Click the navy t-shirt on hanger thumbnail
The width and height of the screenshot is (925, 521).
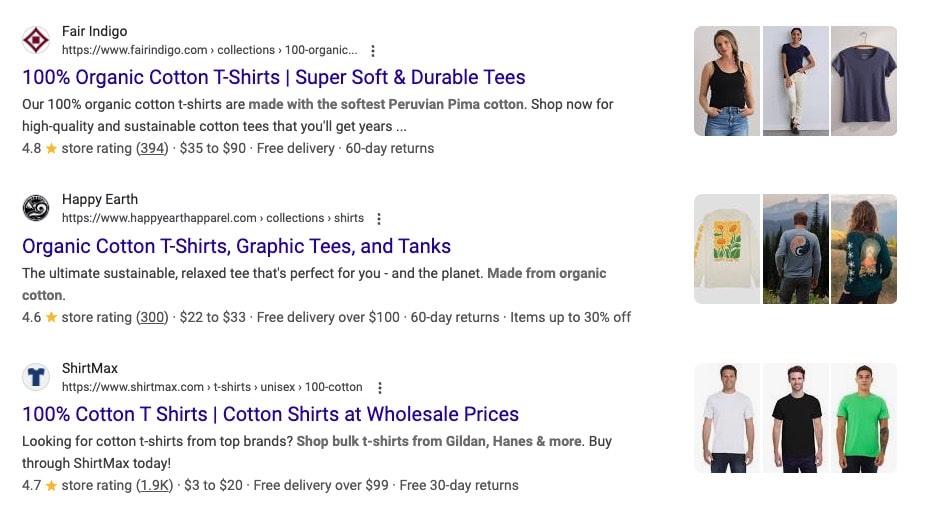click(x=864, y=81)
